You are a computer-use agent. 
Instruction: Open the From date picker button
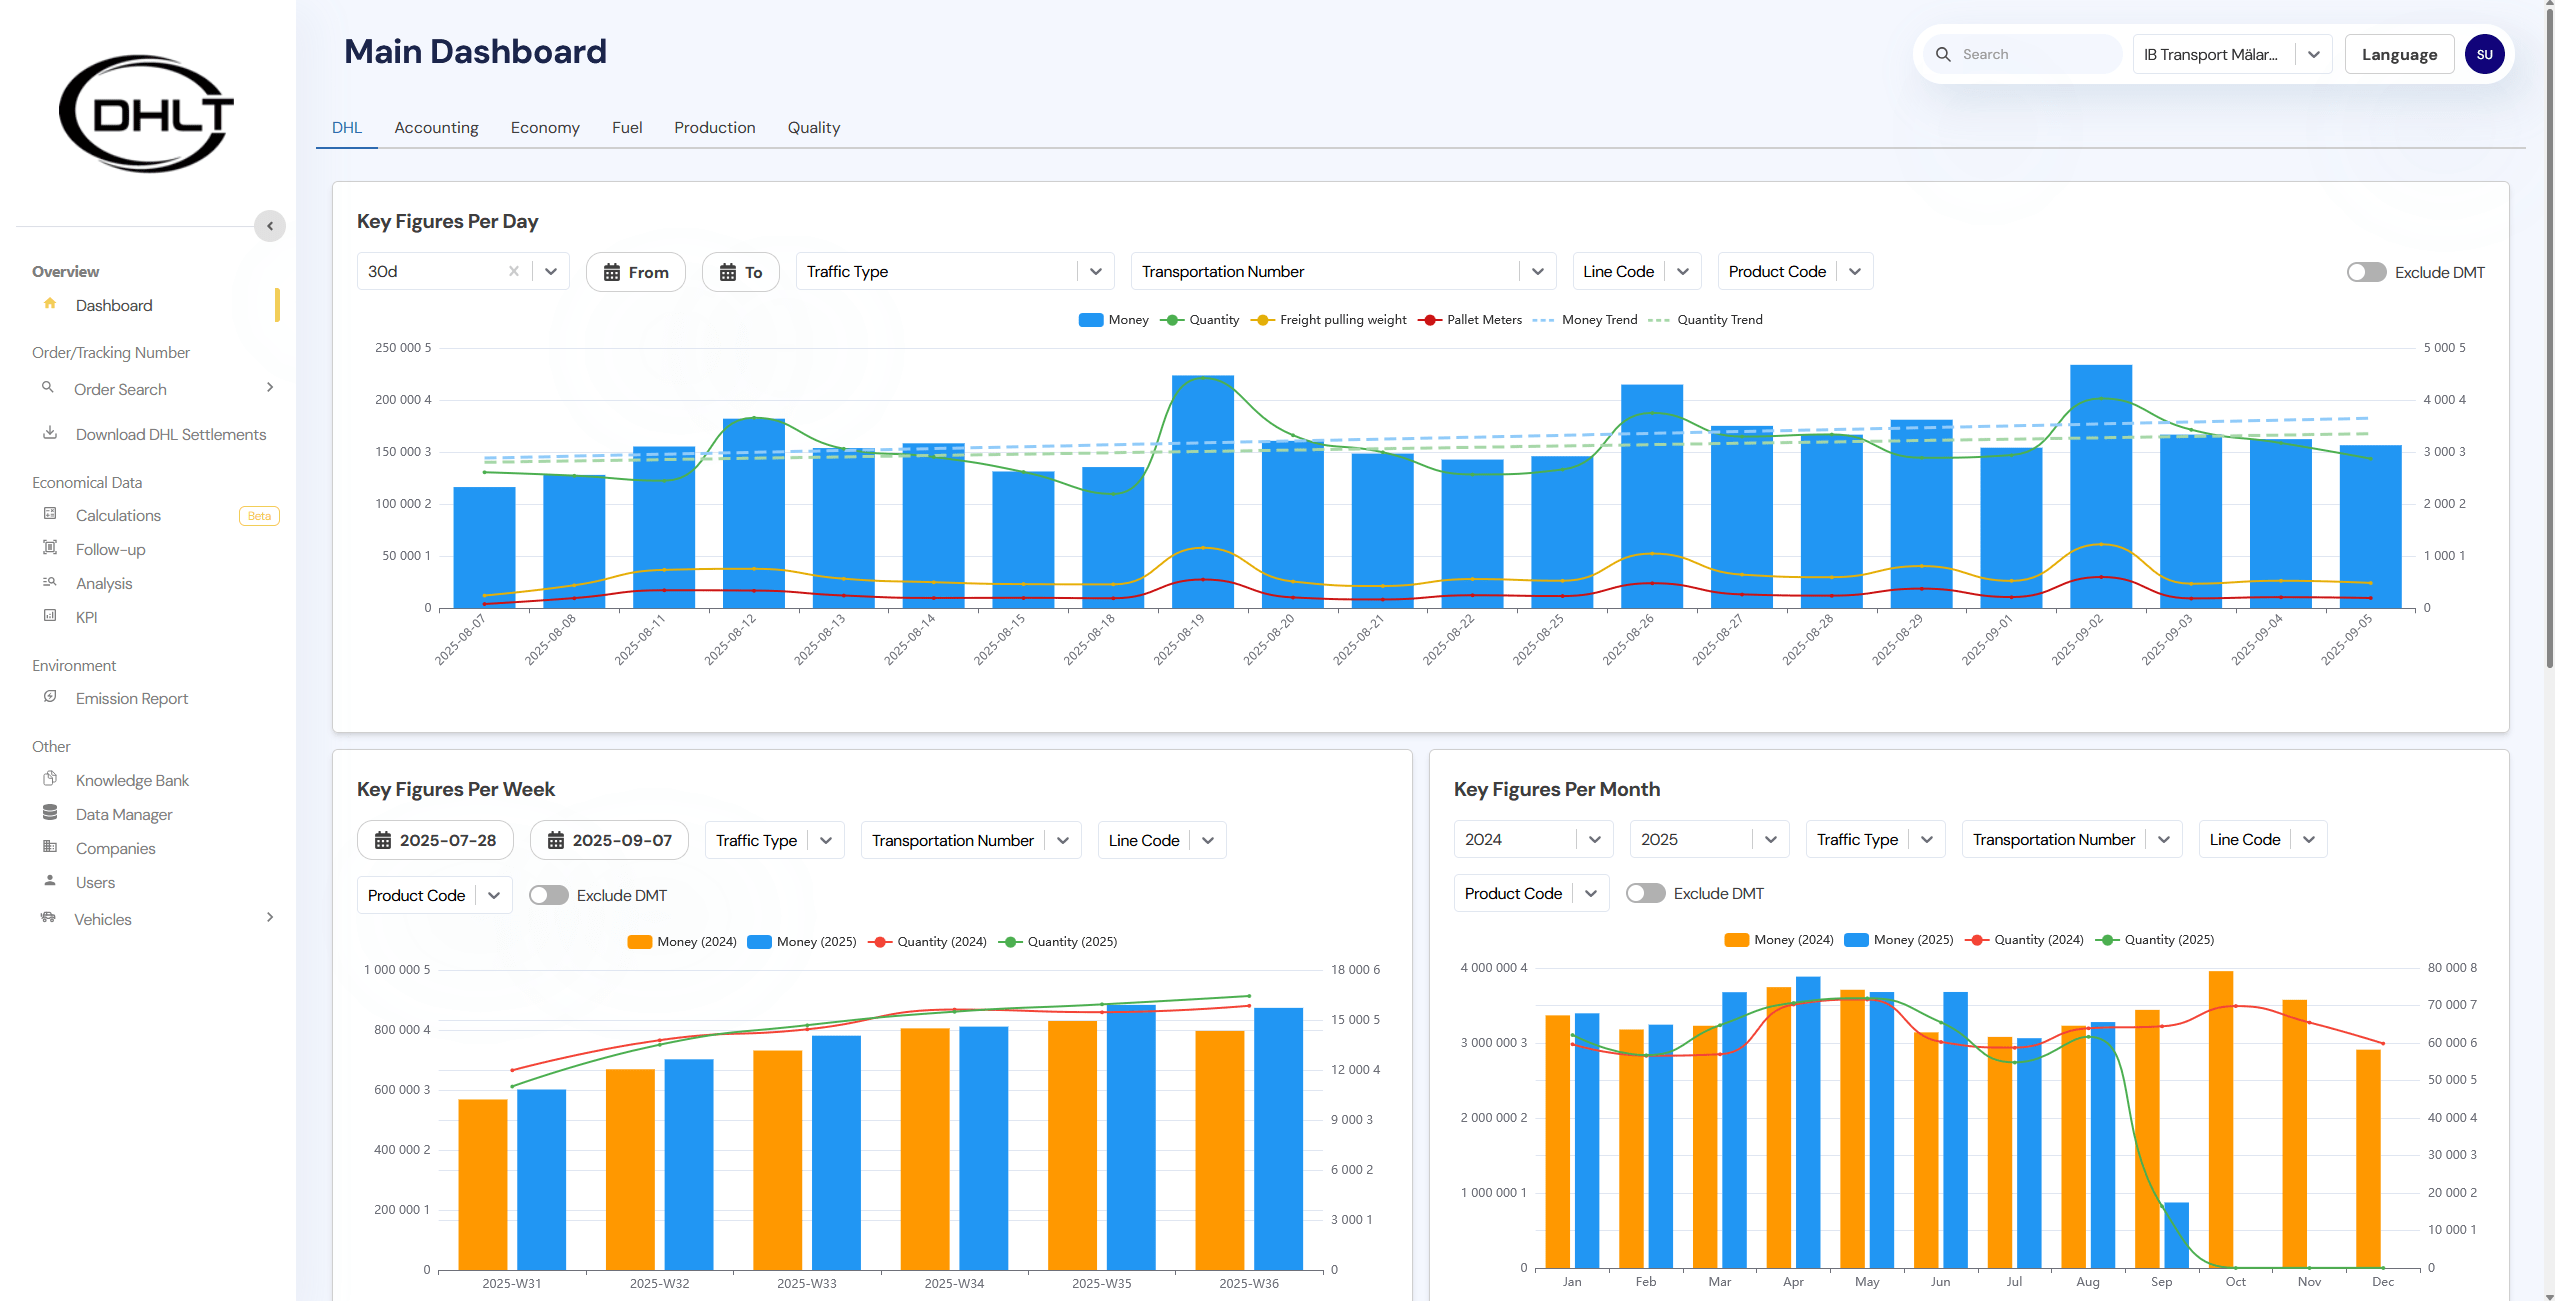coord(635,272)
